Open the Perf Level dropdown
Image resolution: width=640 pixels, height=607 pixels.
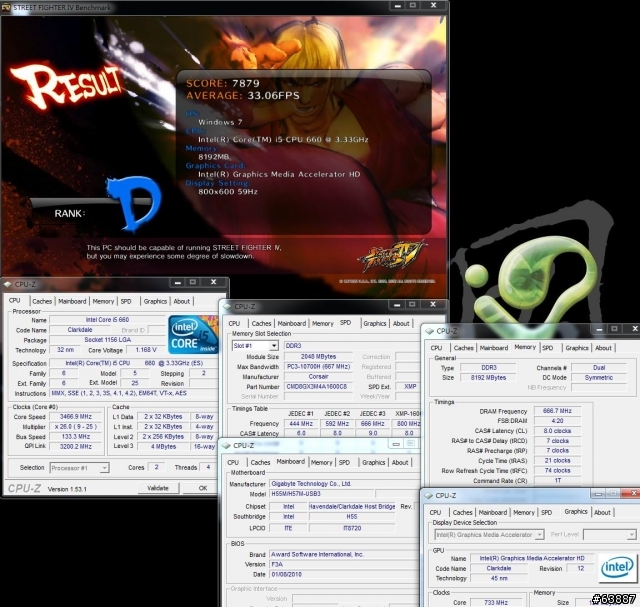(631, 535)
